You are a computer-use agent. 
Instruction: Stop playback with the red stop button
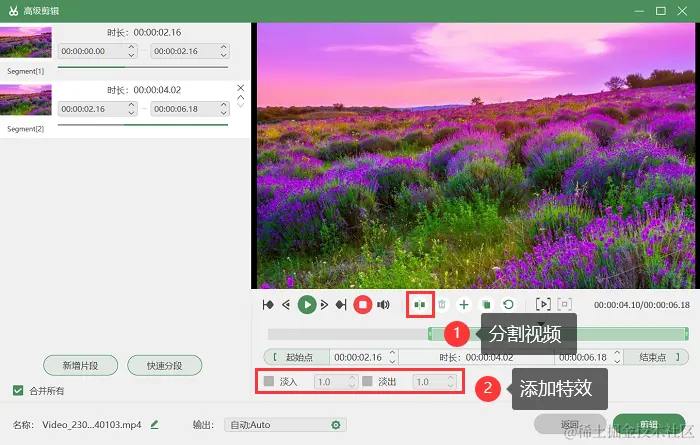[362, 305]
